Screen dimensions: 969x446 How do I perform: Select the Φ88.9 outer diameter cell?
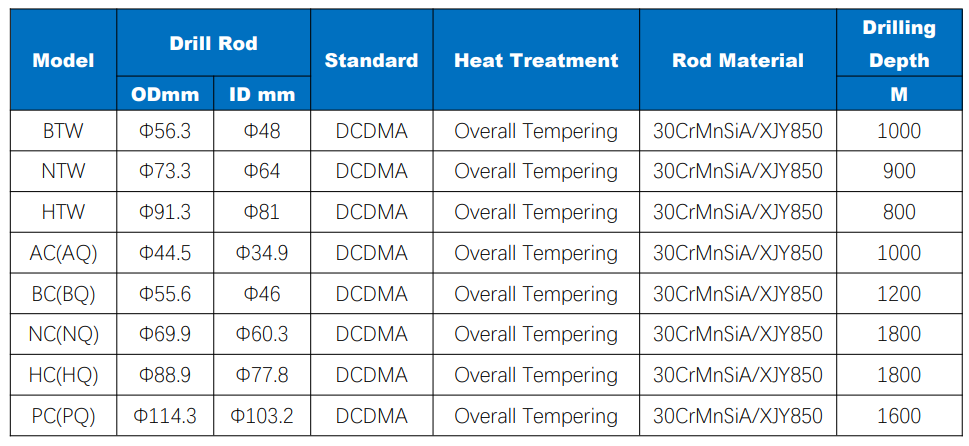pos(165,375)
